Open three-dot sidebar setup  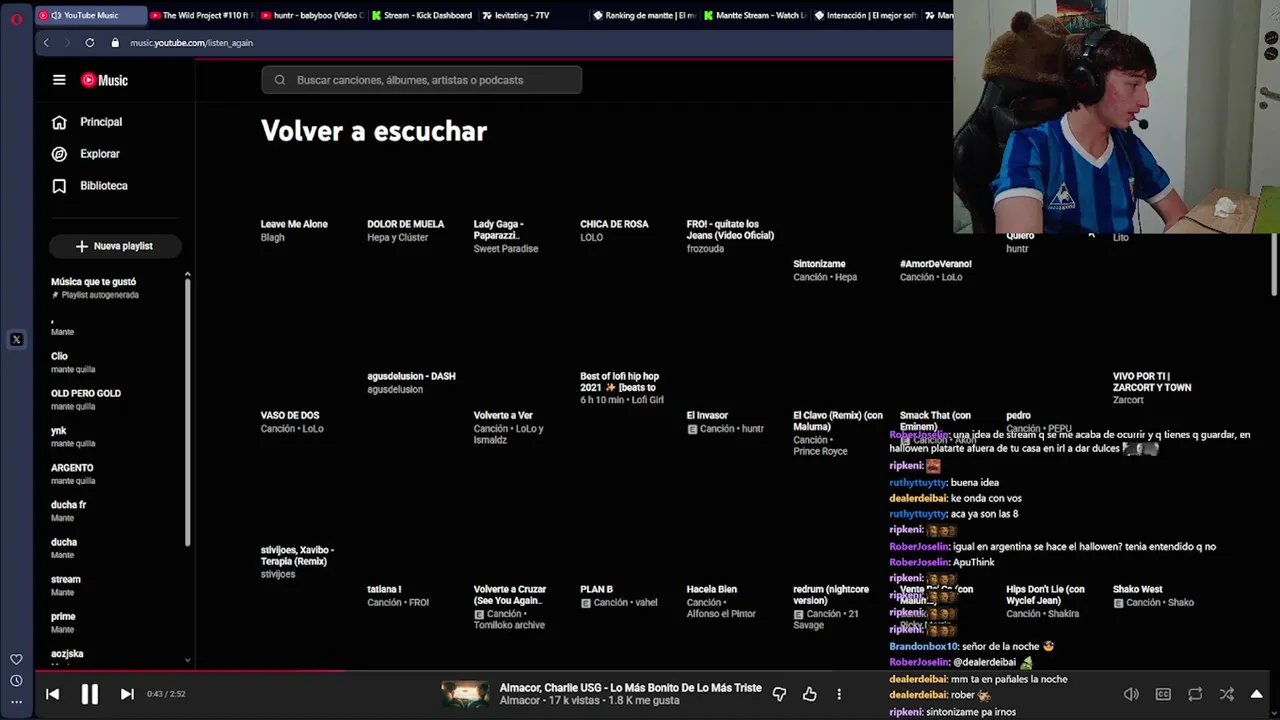coord(16,702)
